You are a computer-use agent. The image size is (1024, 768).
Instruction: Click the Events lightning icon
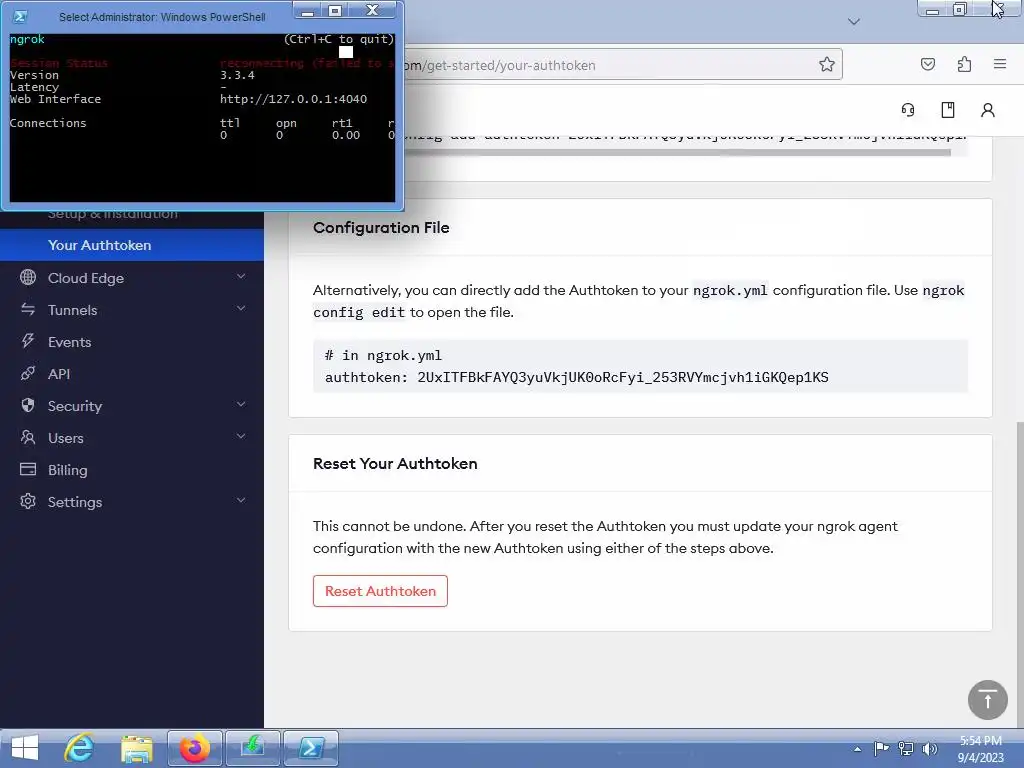pos(28,341)
